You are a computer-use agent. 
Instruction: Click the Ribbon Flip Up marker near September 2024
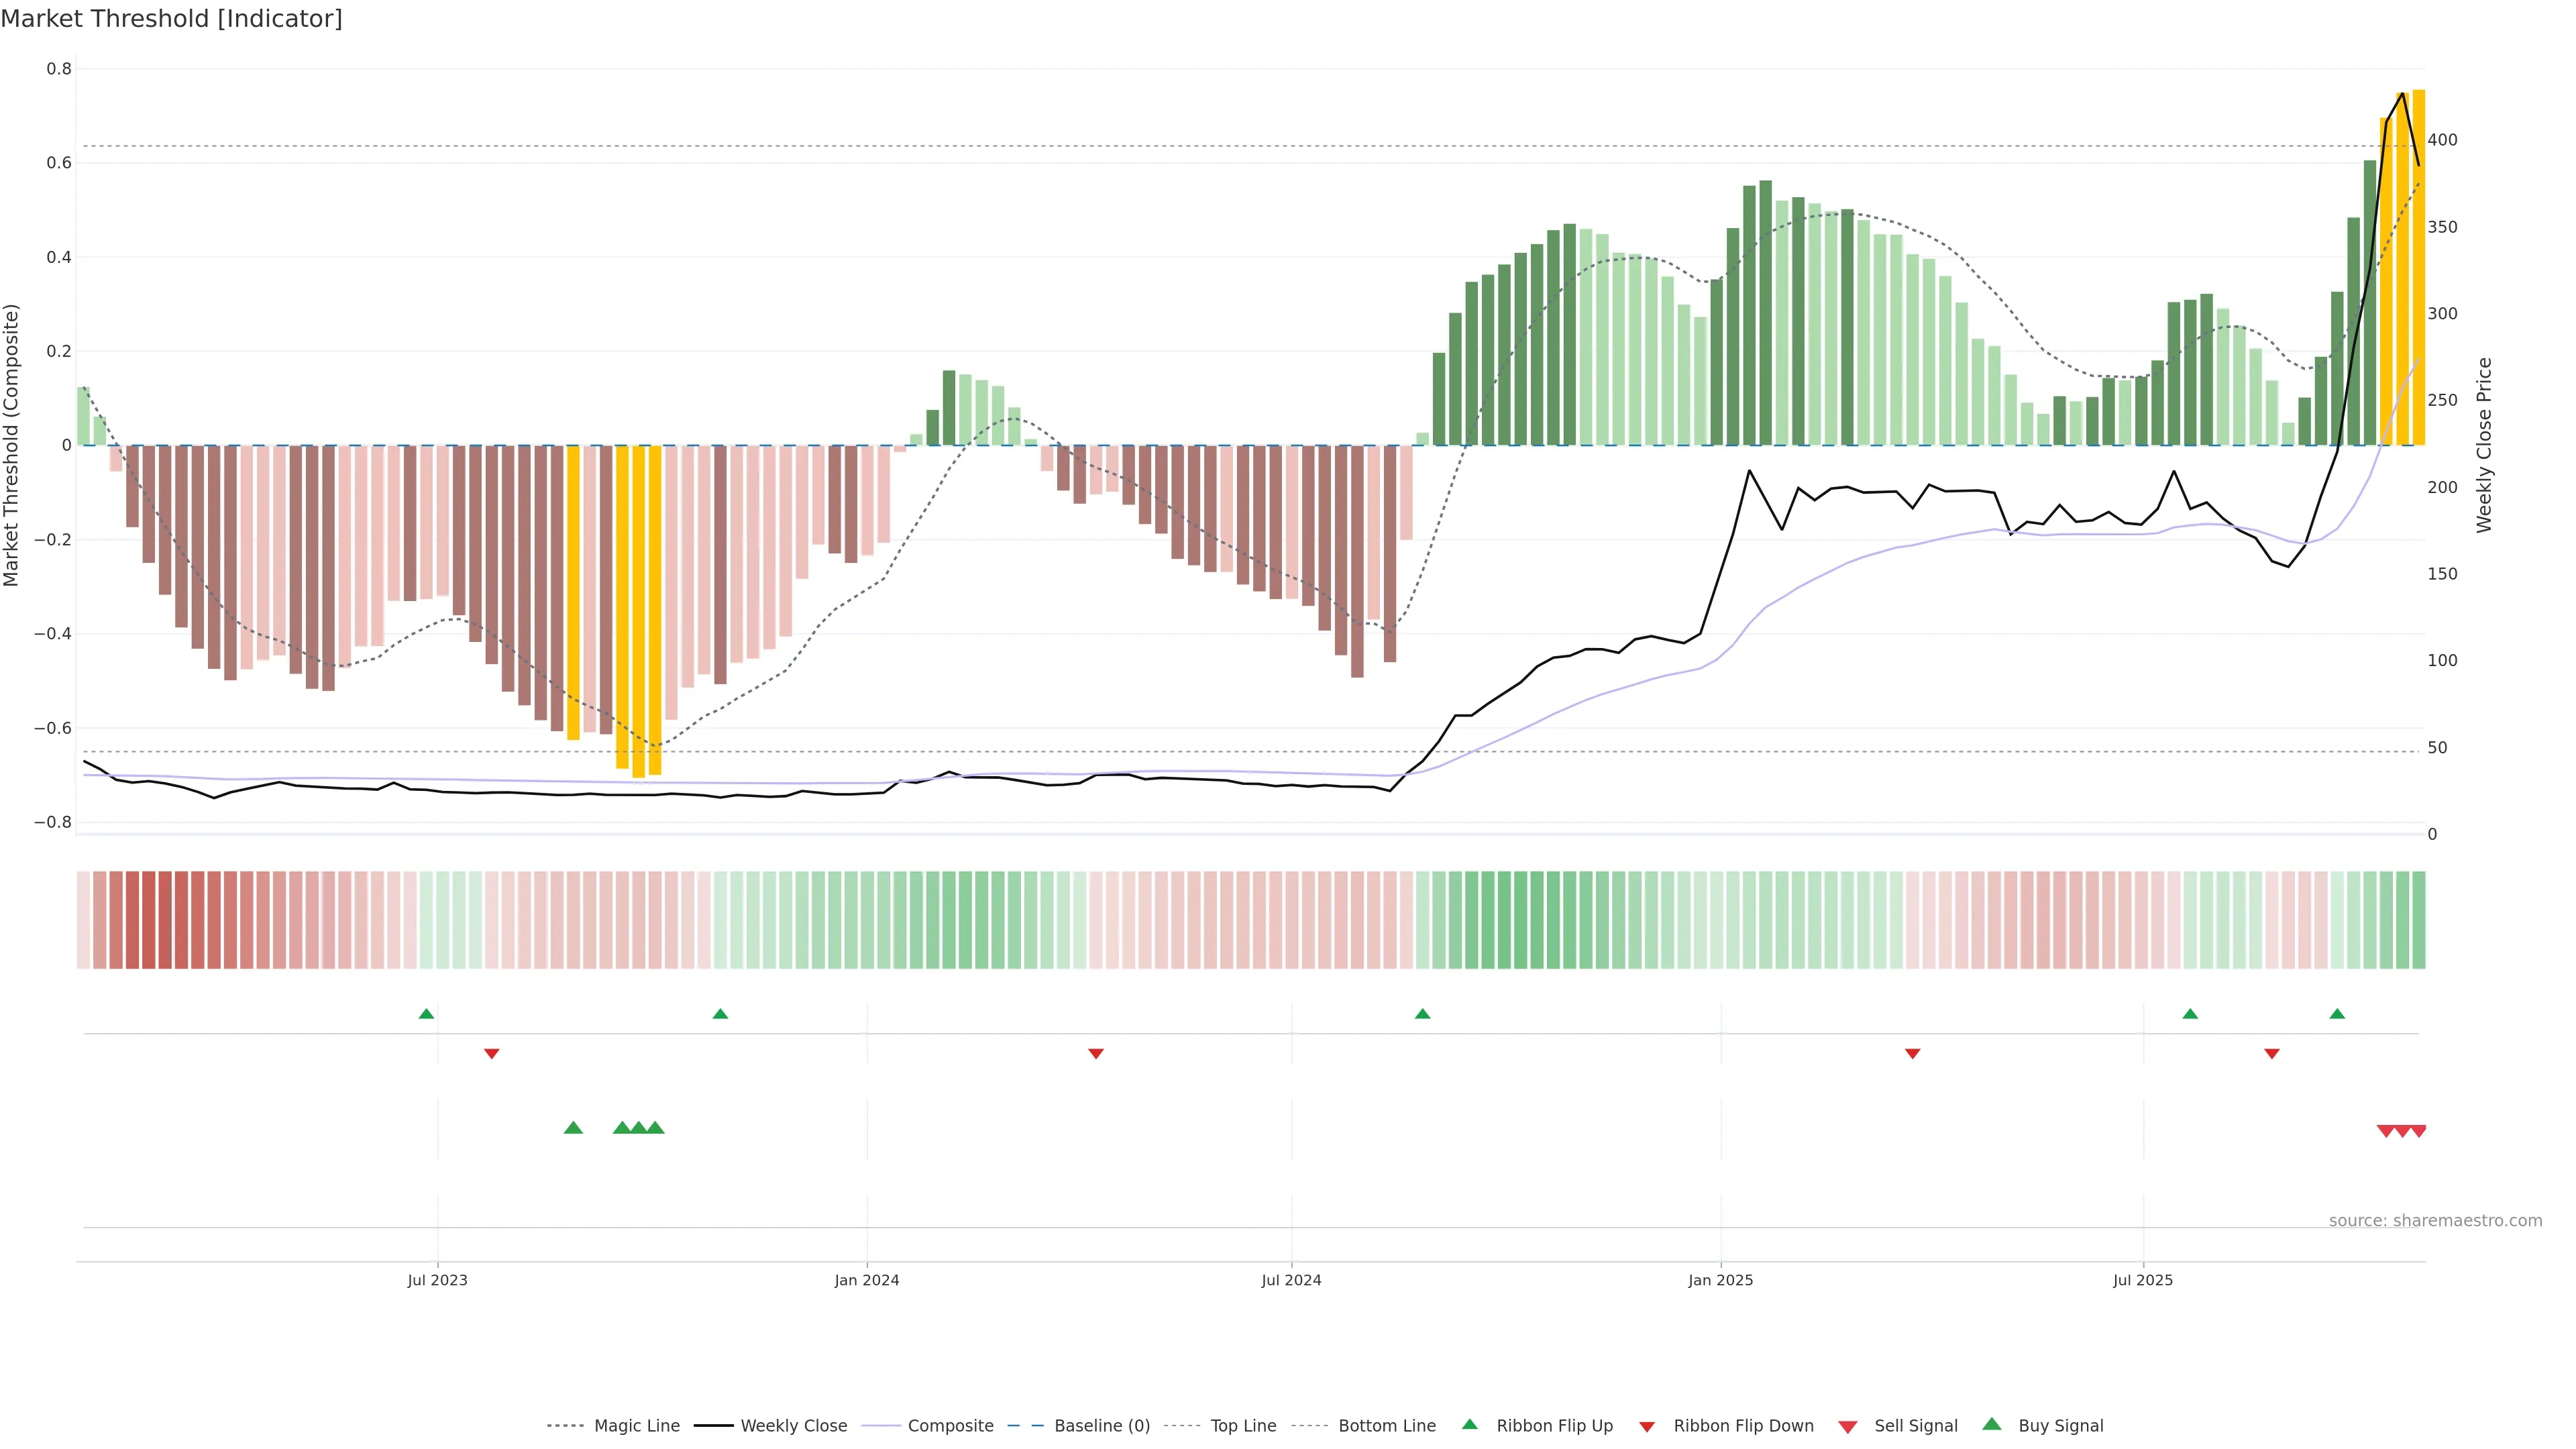[x=1422, y=1014]
